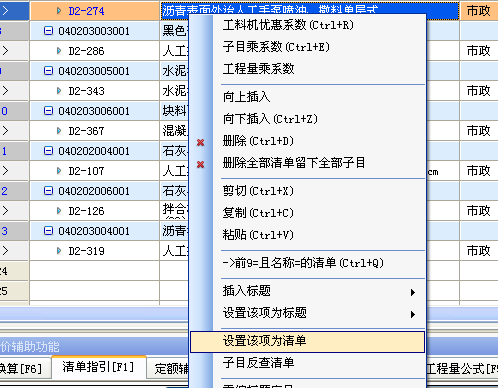Choose 删除(Ctrl+D) from context menu
This screenshot has width=498, height=388.
tap(307, 141)
